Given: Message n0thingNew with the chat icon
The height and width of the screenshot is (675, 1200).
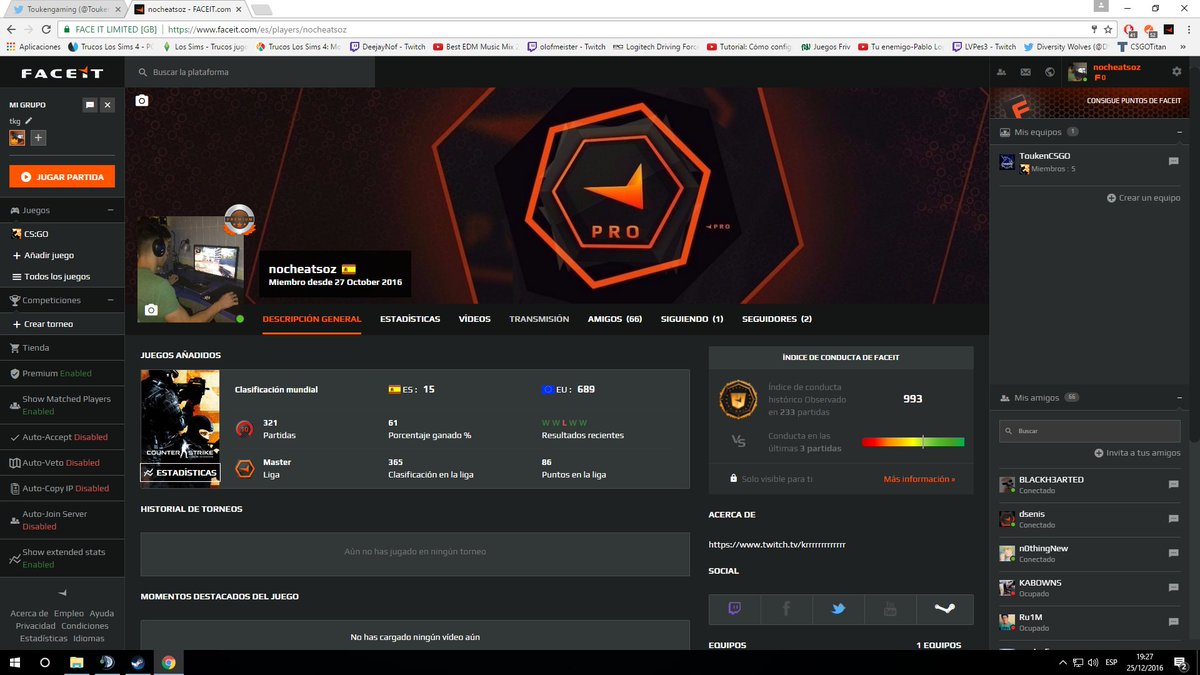Looking at the screenshot, I should pyautogui.click(x=1173, y=554).
